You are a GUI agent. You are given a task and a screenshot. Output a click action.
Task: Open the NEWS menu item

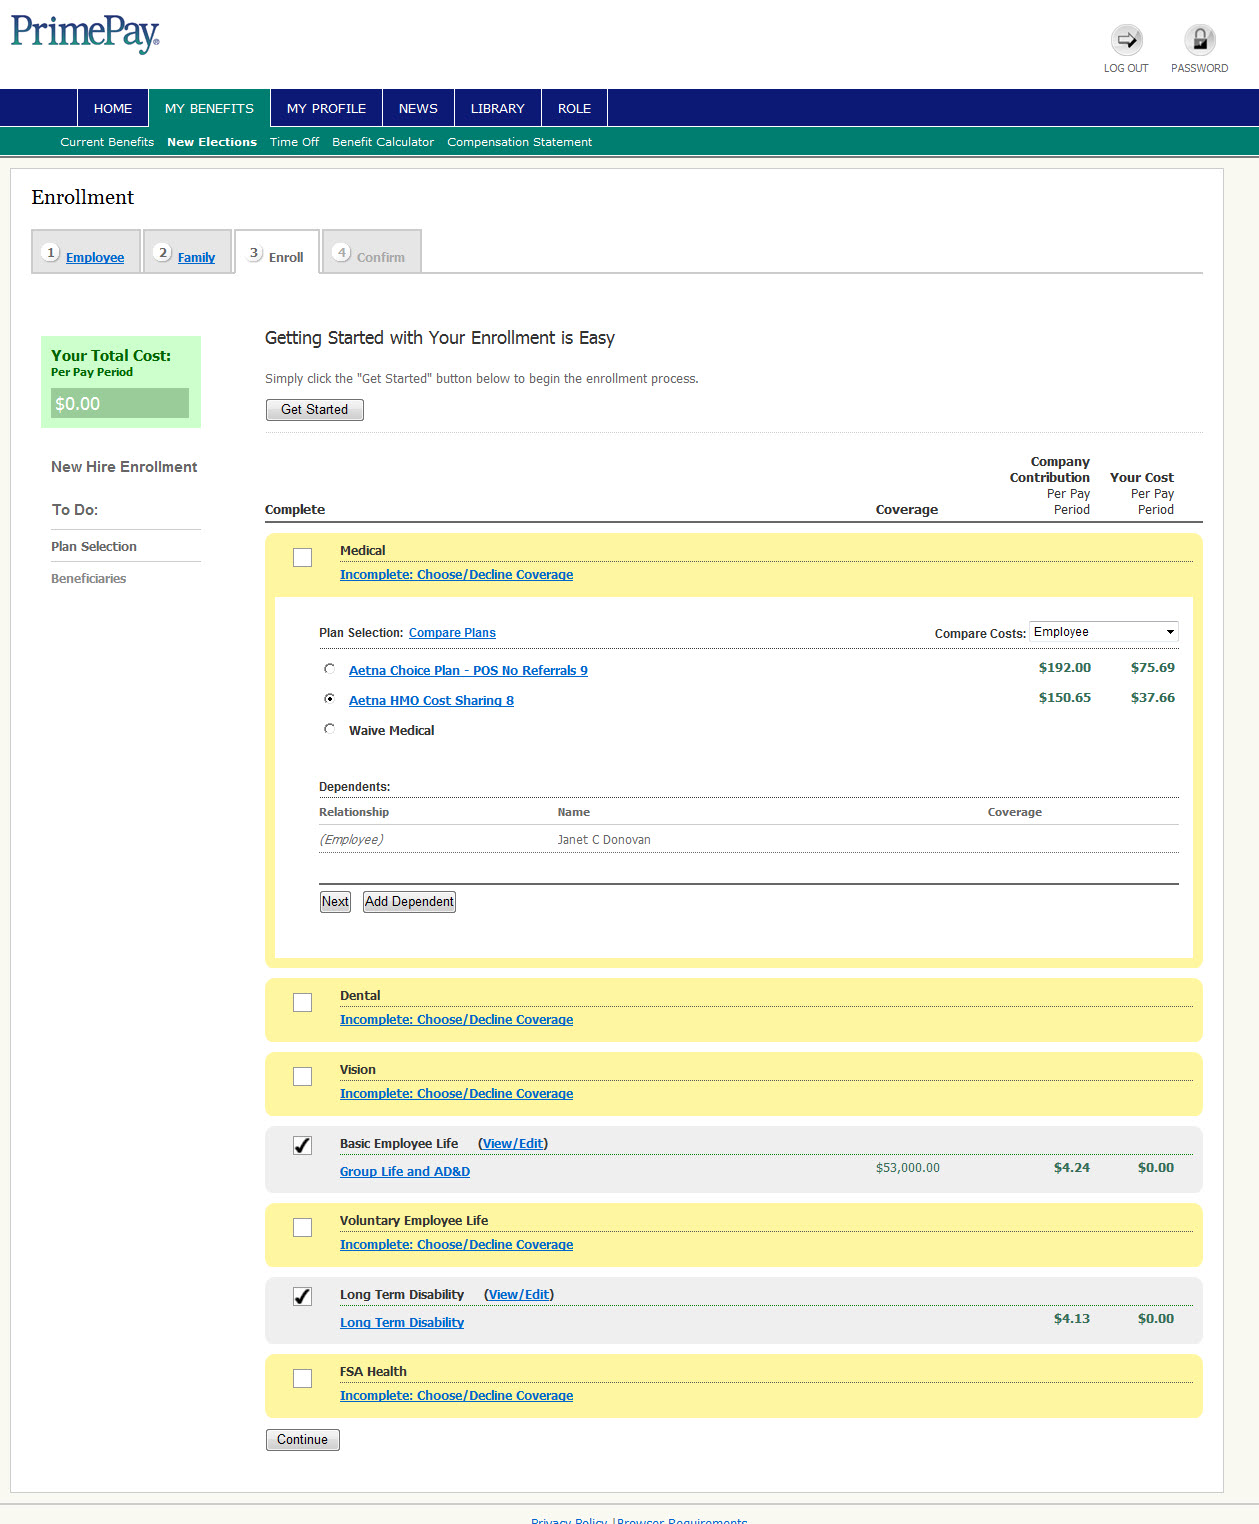(418, 108)
